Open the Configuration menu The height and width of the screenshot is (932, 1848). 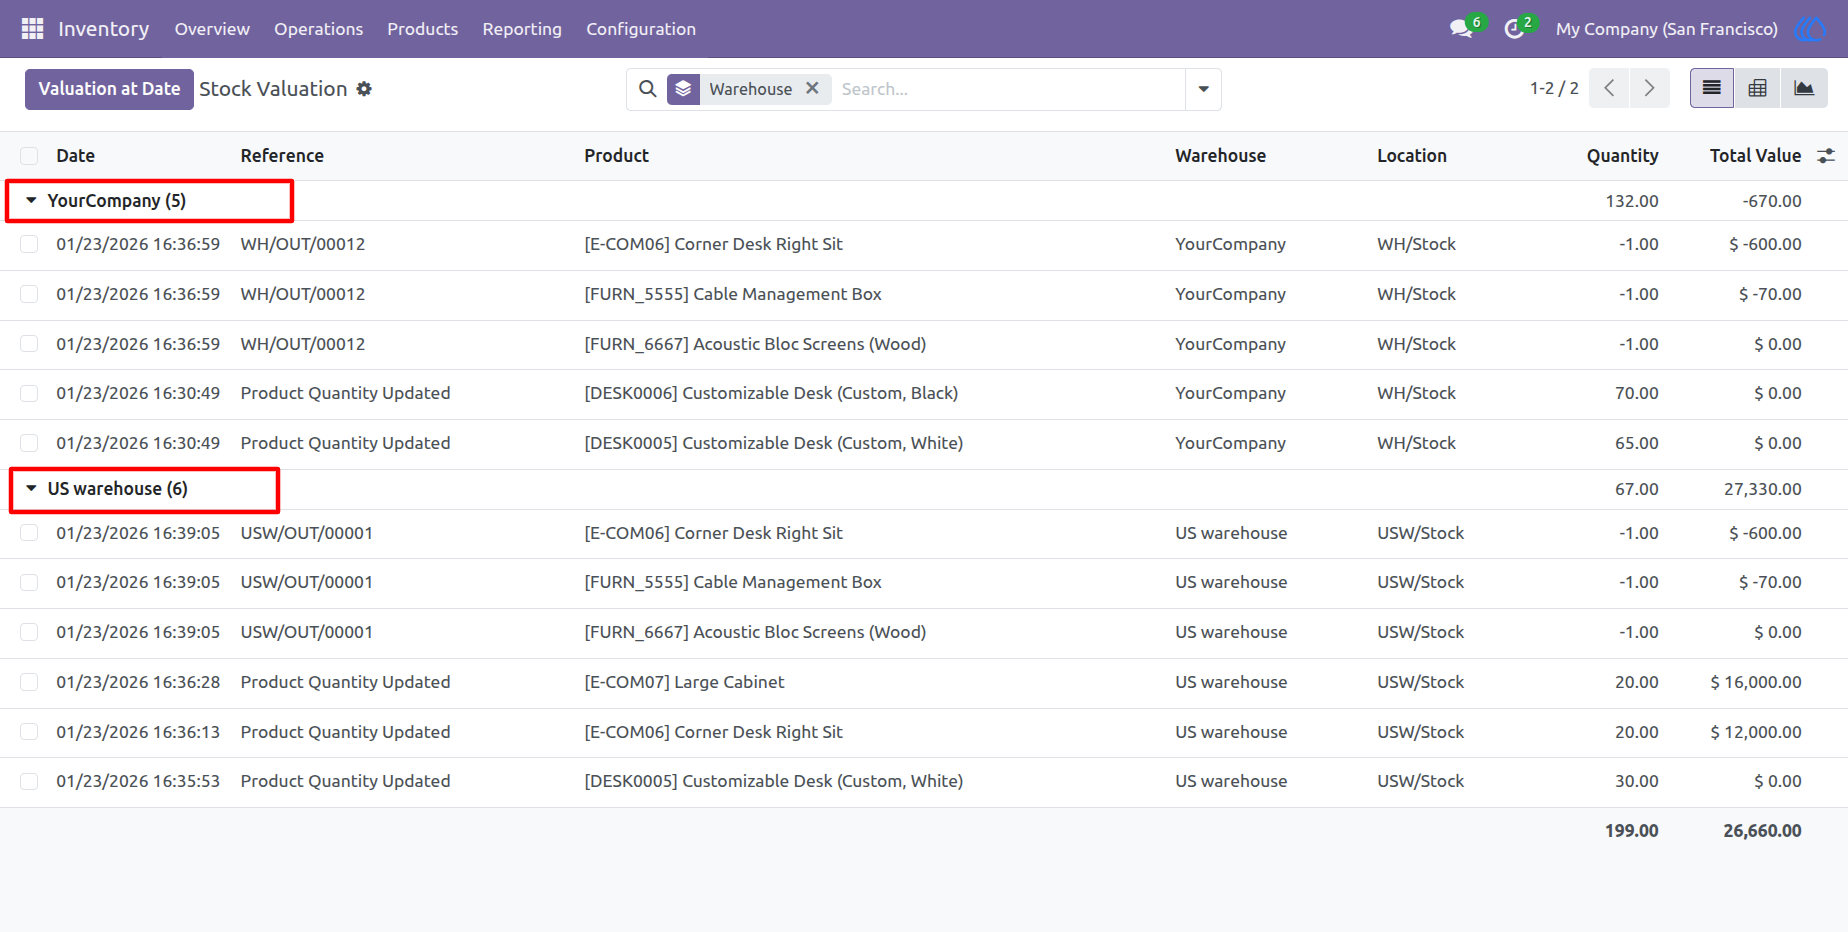pyautogui.click(x=641, y=29)
